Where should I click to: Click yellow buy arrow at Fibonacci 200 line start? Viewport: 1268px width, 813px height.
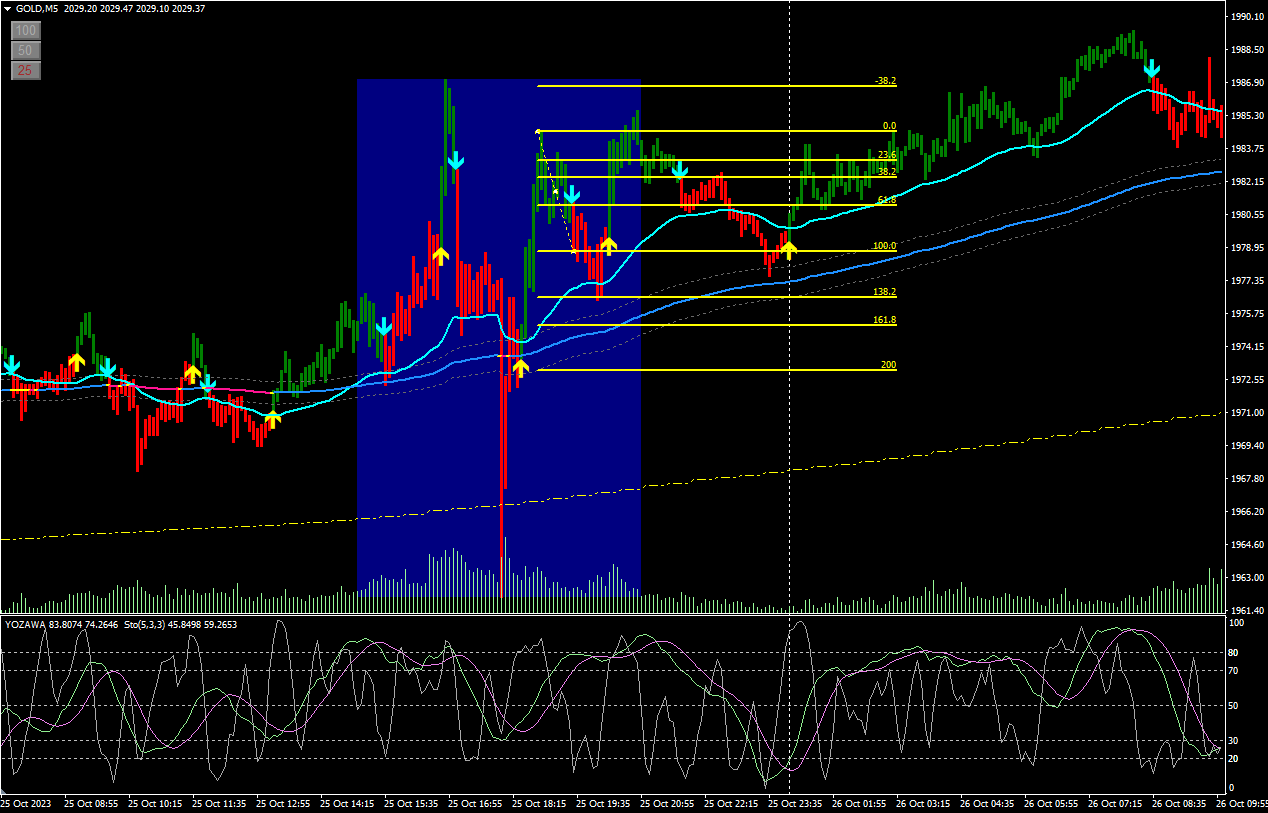pos(520,367)
